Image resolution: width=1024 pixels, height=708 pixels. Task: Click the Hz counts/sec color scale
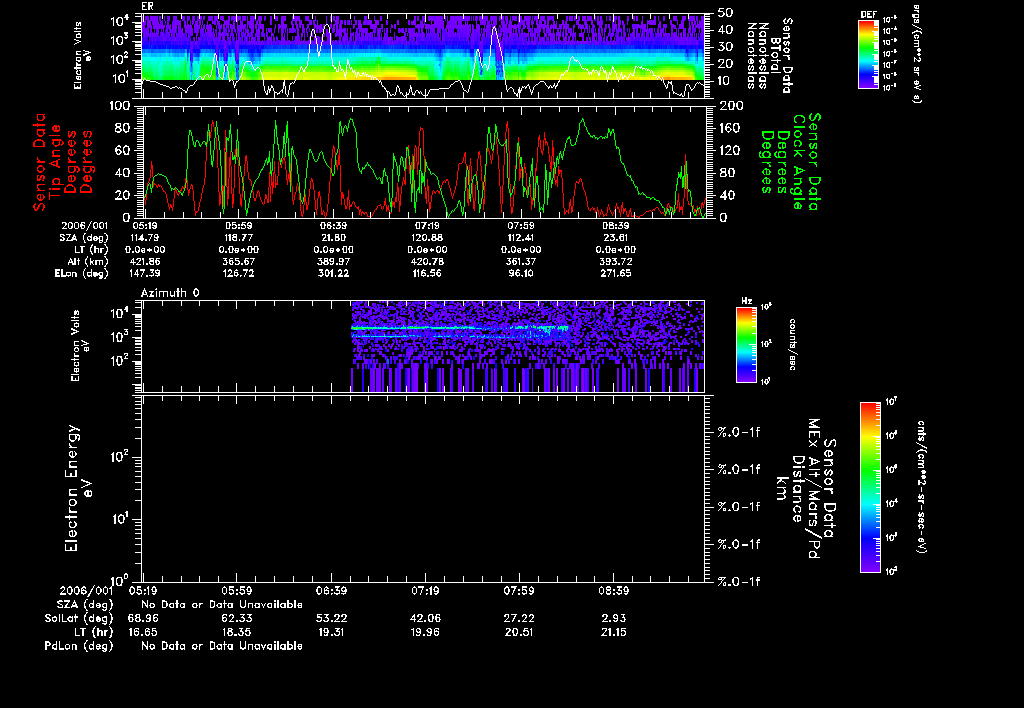745,344
